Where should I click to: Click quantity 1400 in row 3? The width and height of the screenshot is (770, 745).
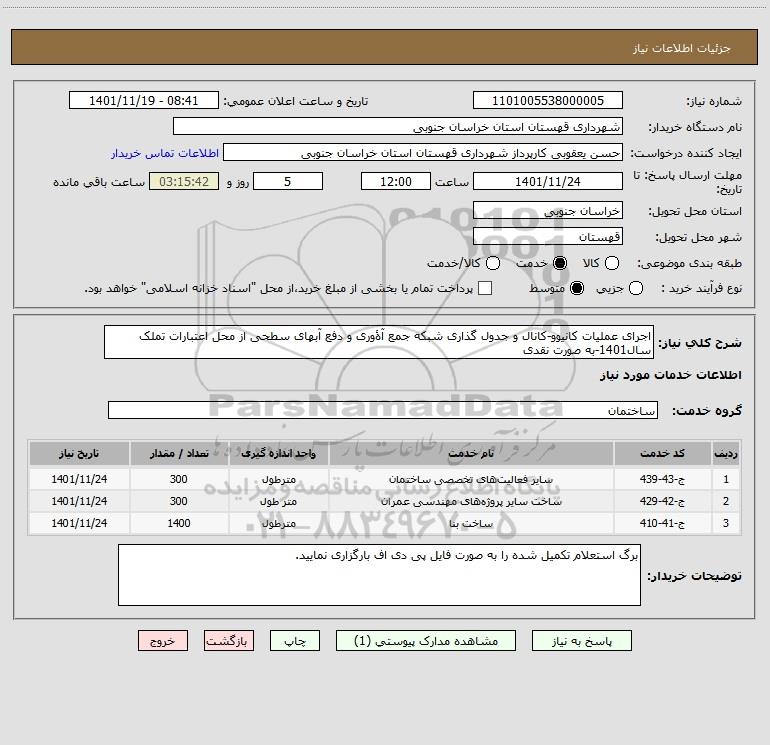coord(179,524)
